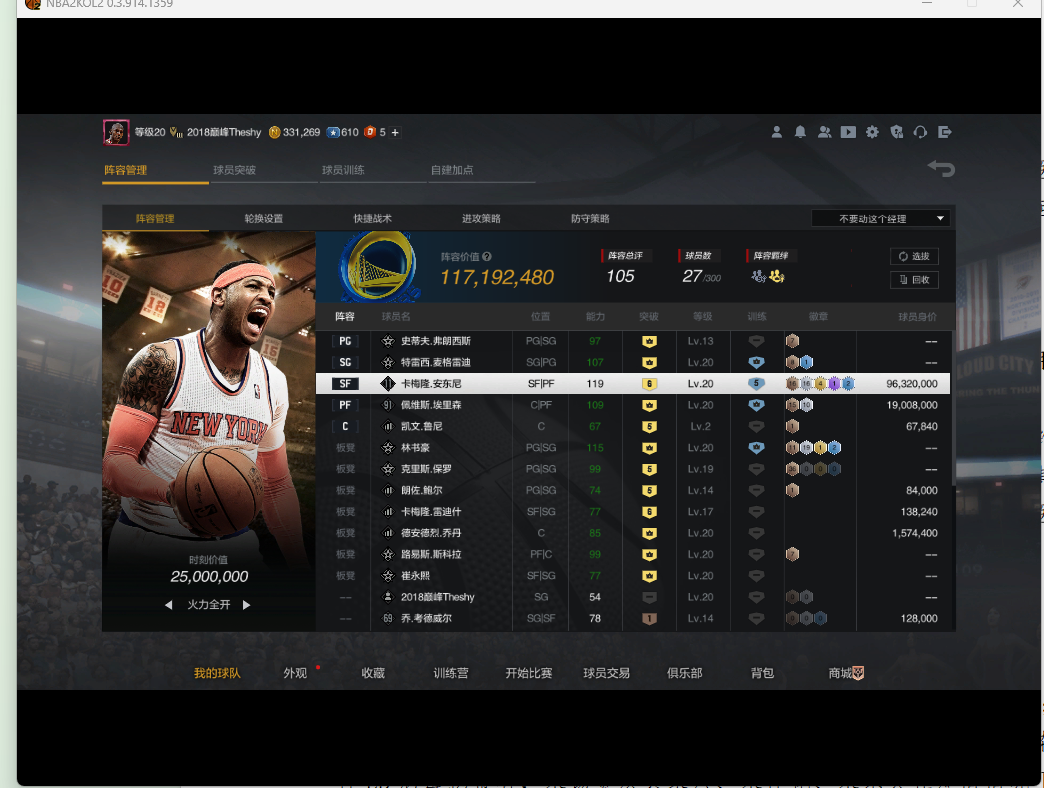
Task: Click the left arrow beside 火力全开
Action: [168, 605]
